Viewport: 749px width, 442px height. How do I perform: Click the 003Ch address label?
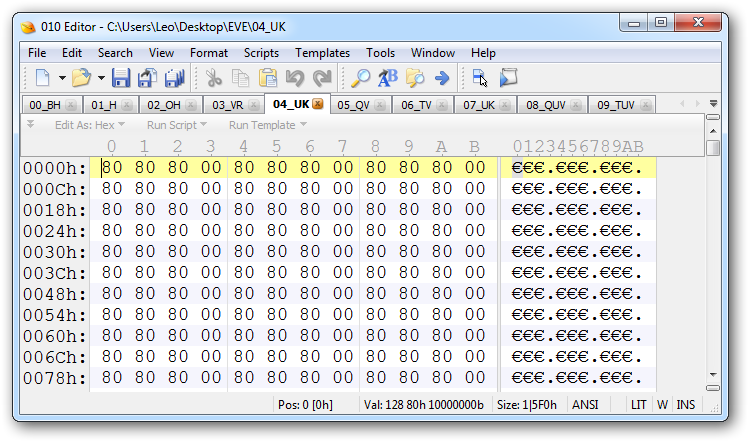click(x=54, y=273)
